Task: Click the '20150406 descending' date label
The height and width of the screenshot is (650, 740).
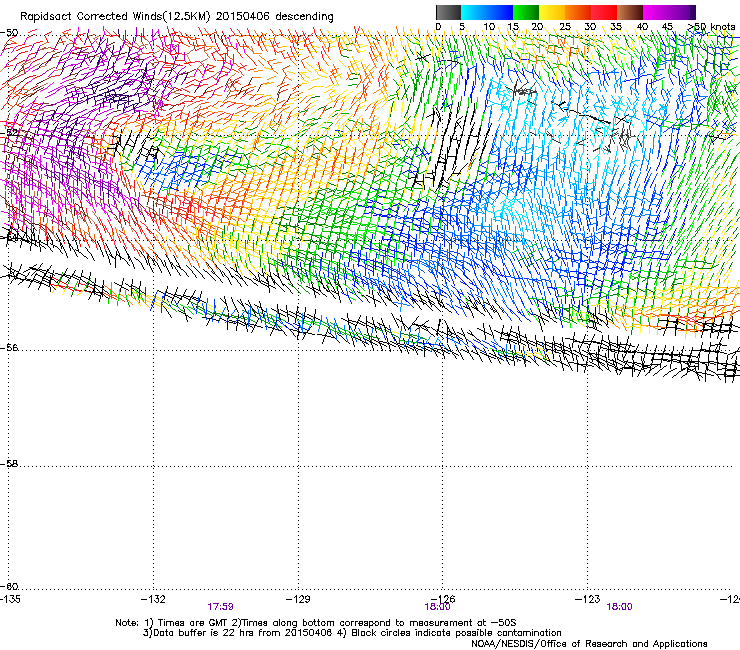Action: [x=274, y=17]
